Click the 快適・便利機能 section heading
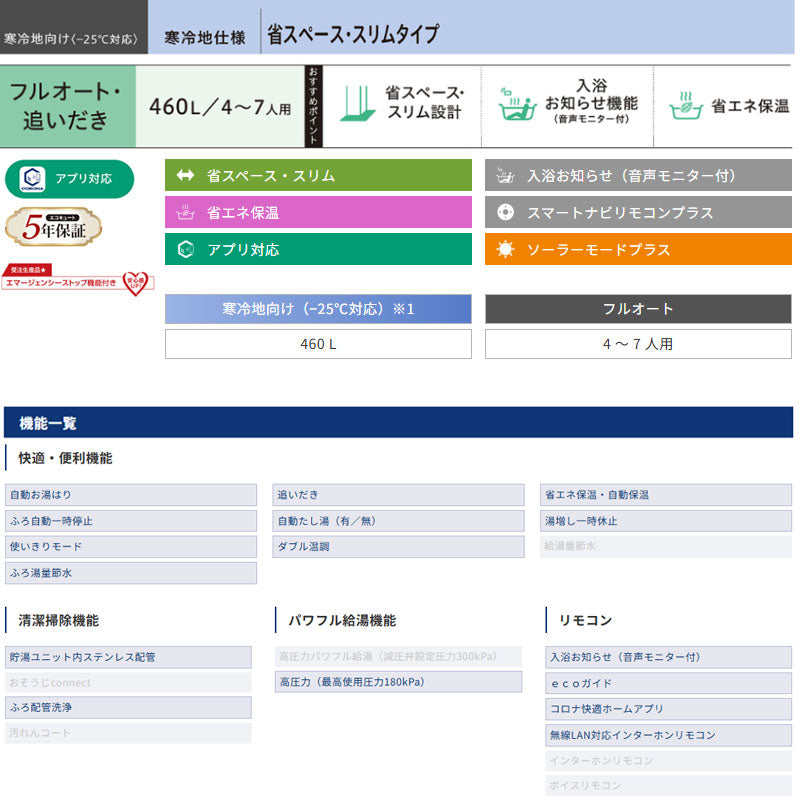The width and height of the screenshot is (800, 800). click(x=65, y=458)
